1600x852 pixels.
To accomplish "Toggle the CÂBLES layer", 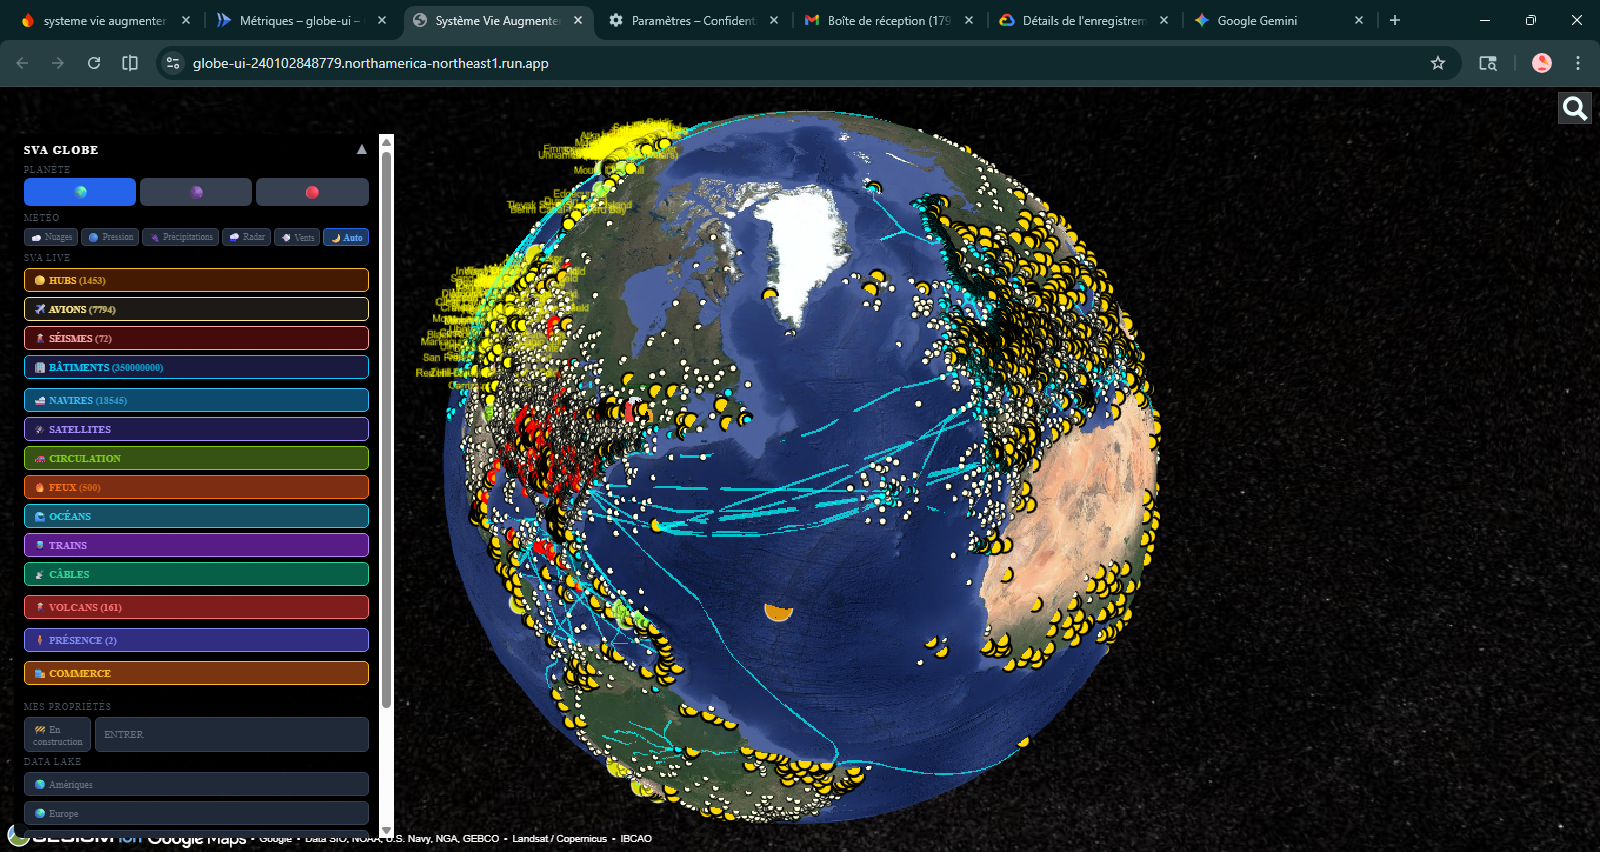I will coord(196,574).
